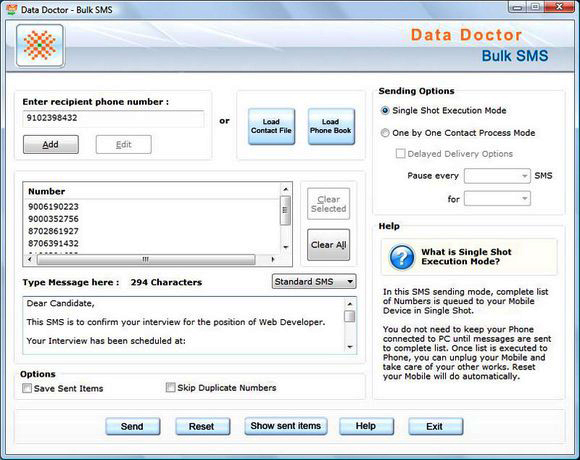Click the title bar application icon

tap(12, 9)
